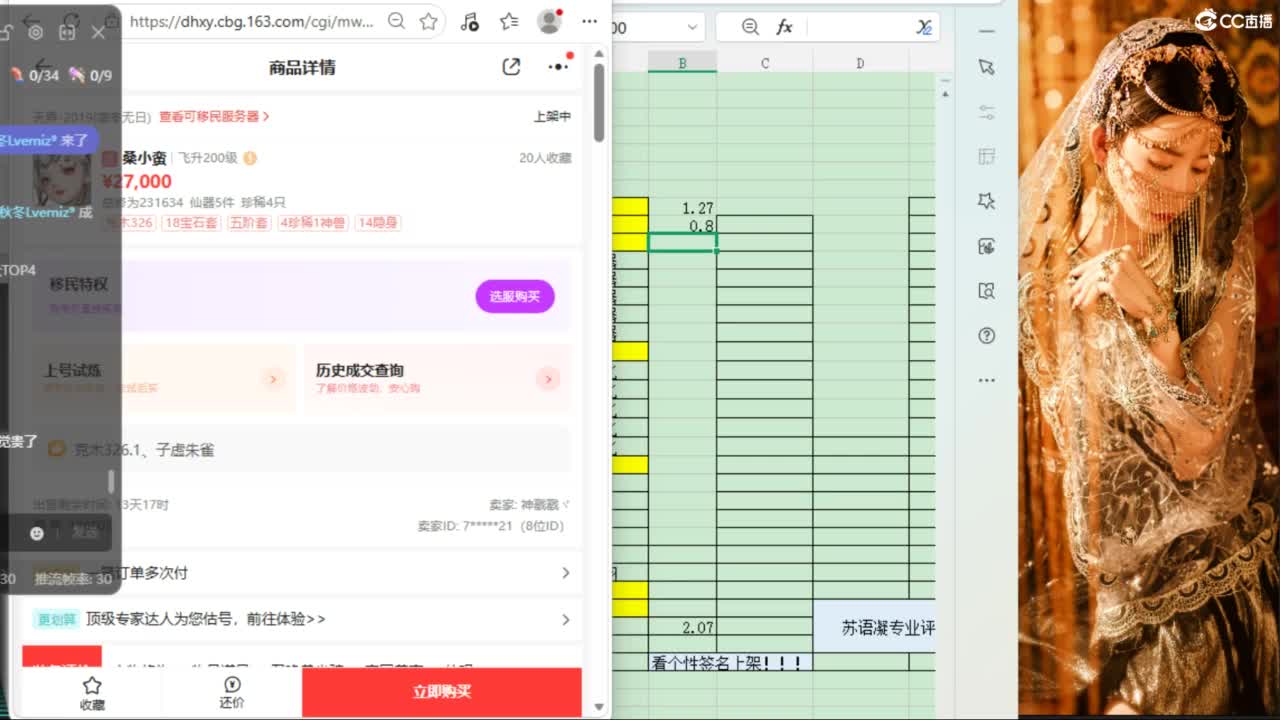Click the character avatar thumbnail
Screen dimensions: 1280x720
62,180
